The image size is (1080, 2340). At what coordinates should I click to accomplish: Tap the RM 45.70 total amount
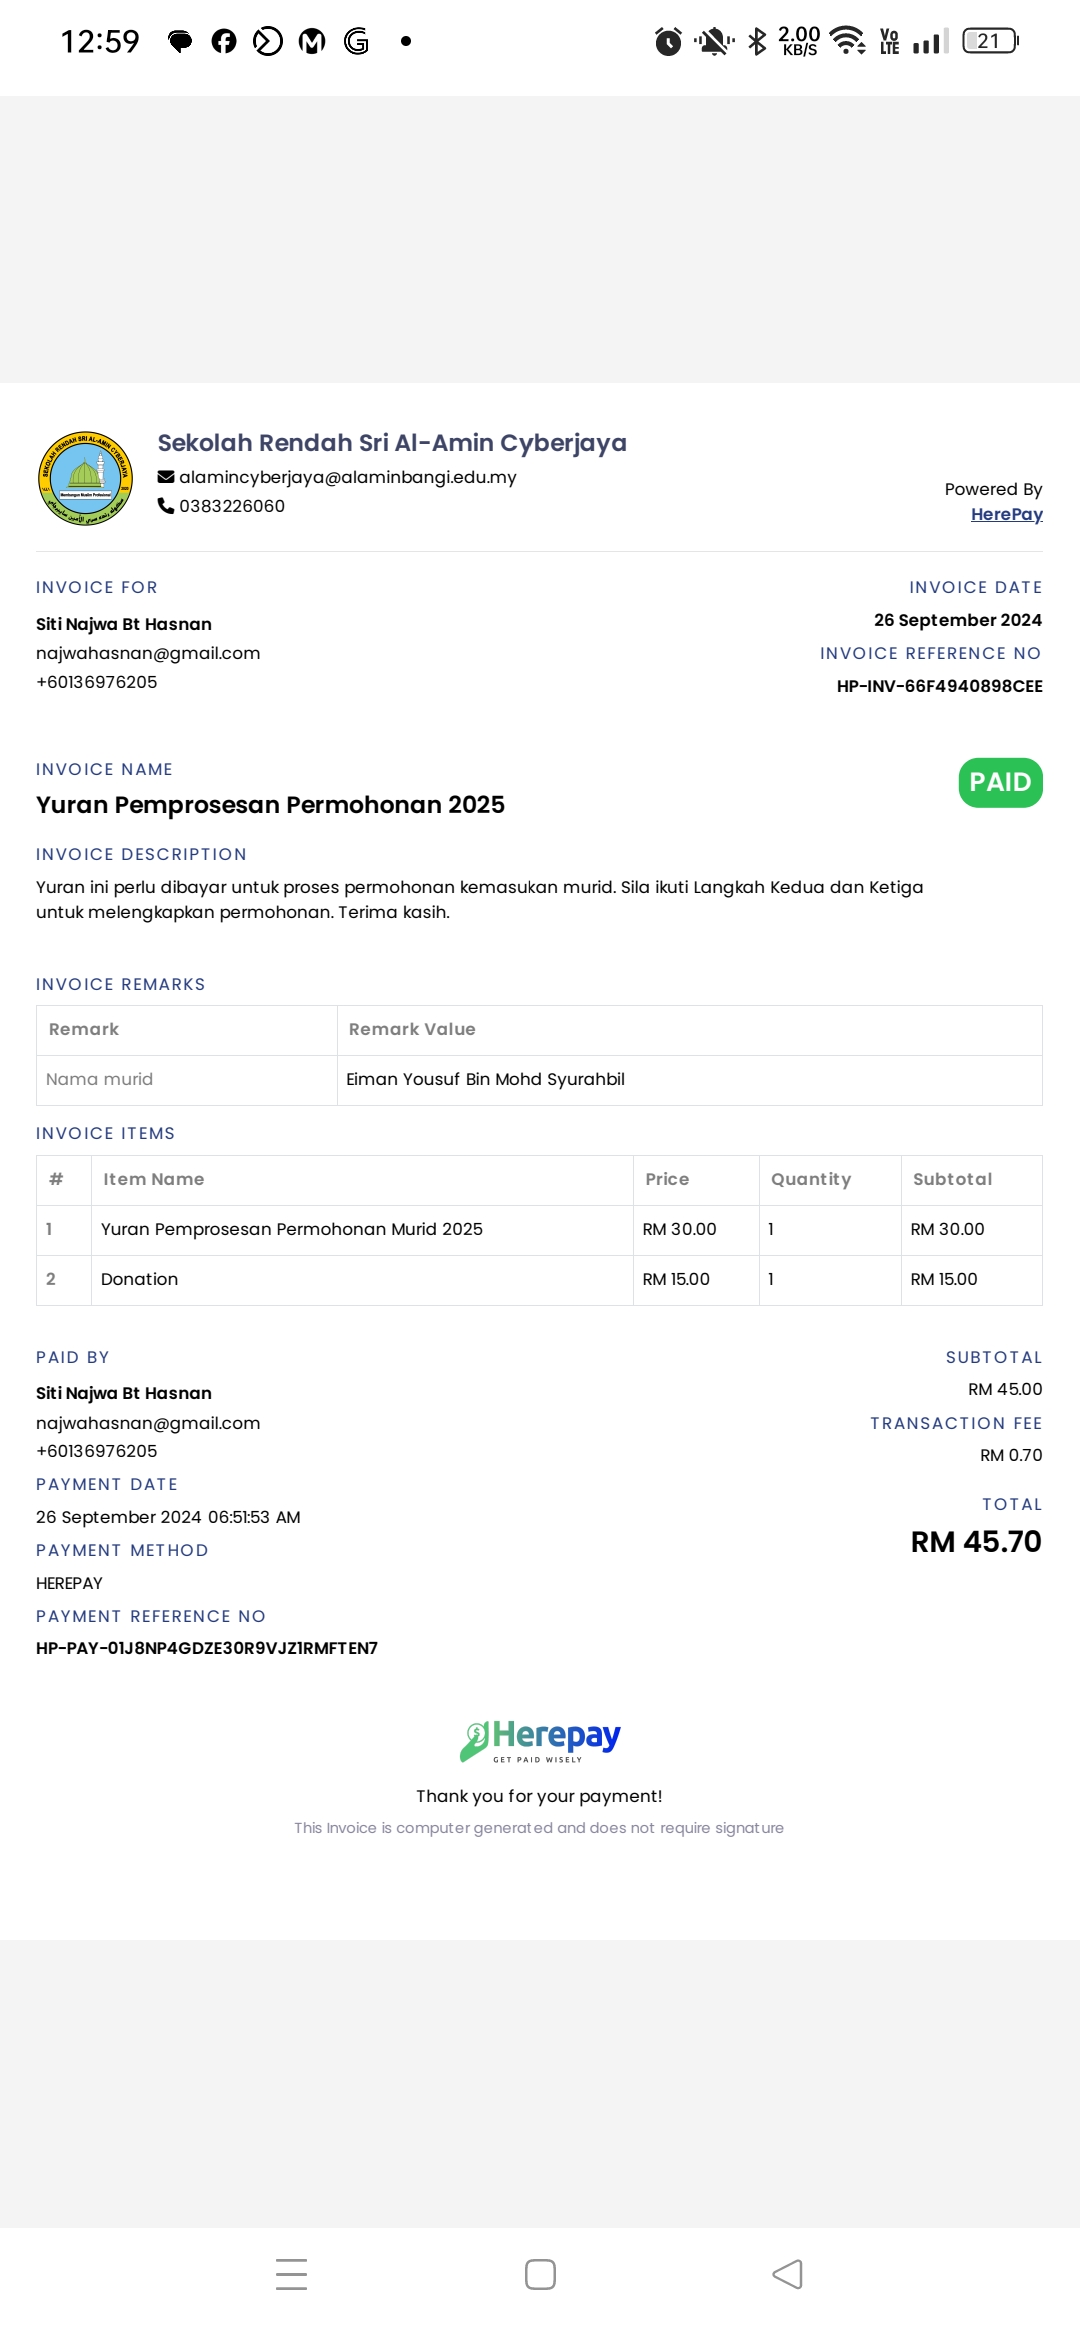point(976,1542)
